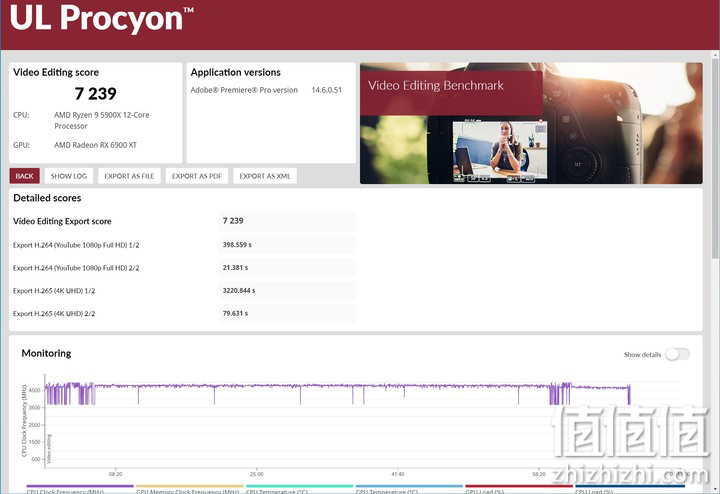720x494 pixels.
Task: Click the Premiere Pro version number 14.6.0.51
Action: tap(326, 90)
